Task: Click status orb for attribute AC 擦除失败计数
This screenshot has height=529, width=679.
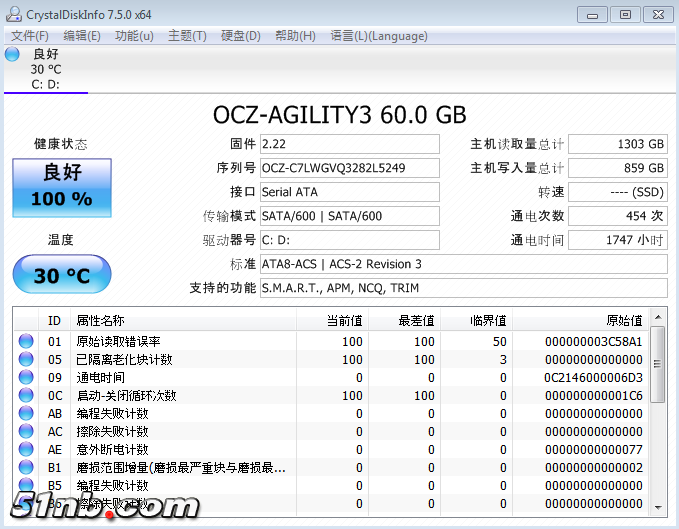Action: click(x=26, y=431)
